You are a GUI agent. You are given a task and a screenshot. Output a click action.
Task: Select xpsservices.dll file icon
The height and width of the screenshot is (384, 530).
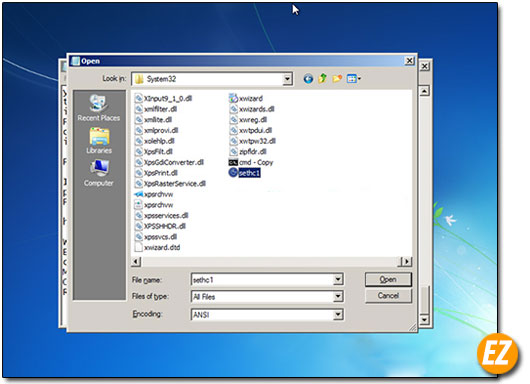pyautogui.click(x=139, y=215)
